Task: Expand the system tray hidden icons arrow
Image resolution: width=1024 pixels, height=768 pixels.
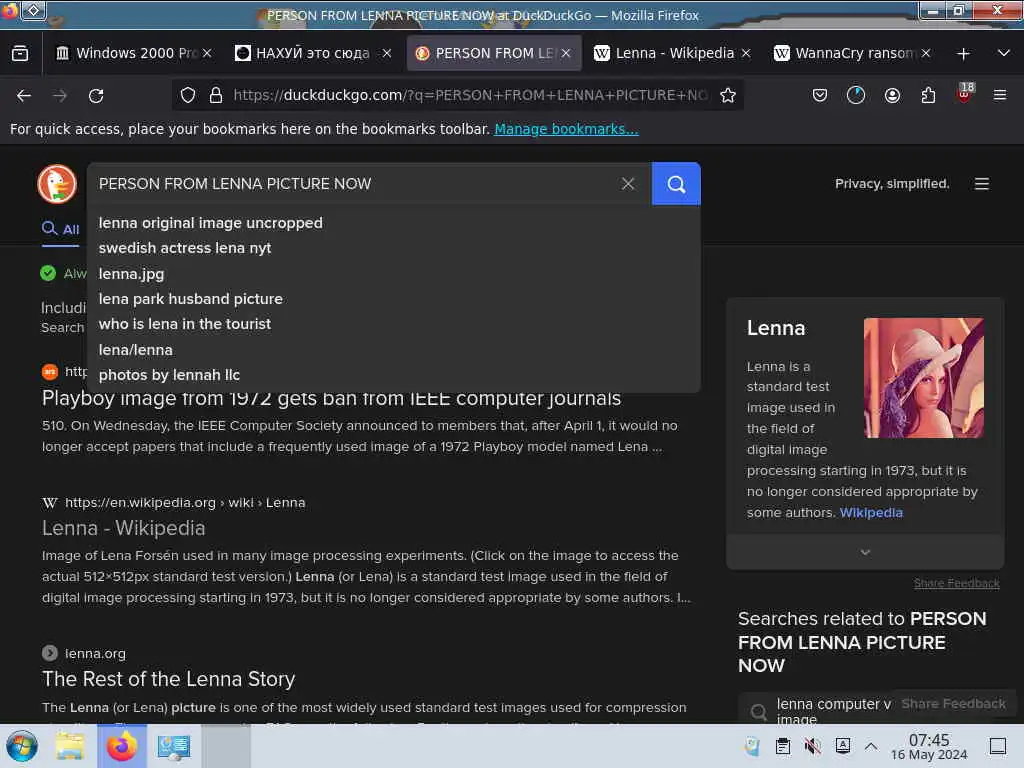Action: pos(871,746)
